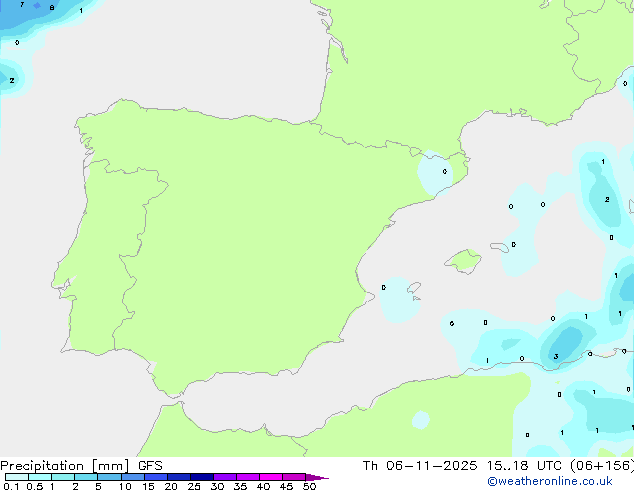Click the precipitation value 7 over the Atlantic
The width and height of the screenshot is (634, 490).
pyautogui.click(x=22, y=5)
